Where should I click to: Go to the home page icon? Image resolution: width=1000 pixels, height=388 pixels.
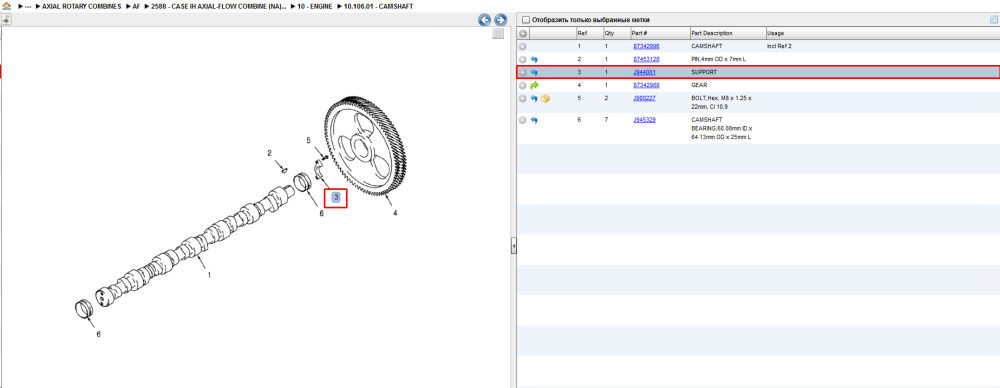[6, 6]
